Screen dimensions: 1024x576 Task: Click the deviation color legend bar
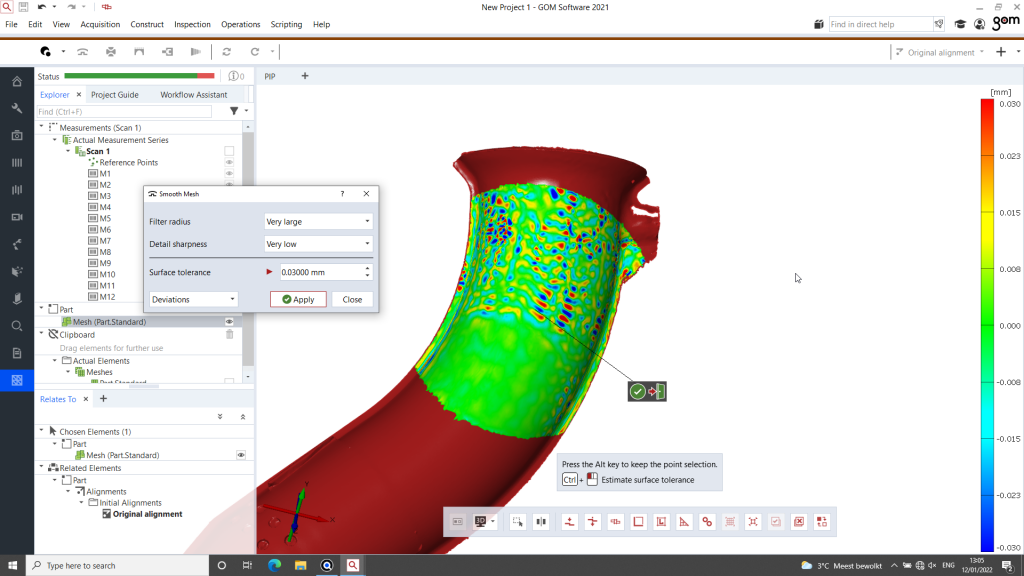point(987,325)
